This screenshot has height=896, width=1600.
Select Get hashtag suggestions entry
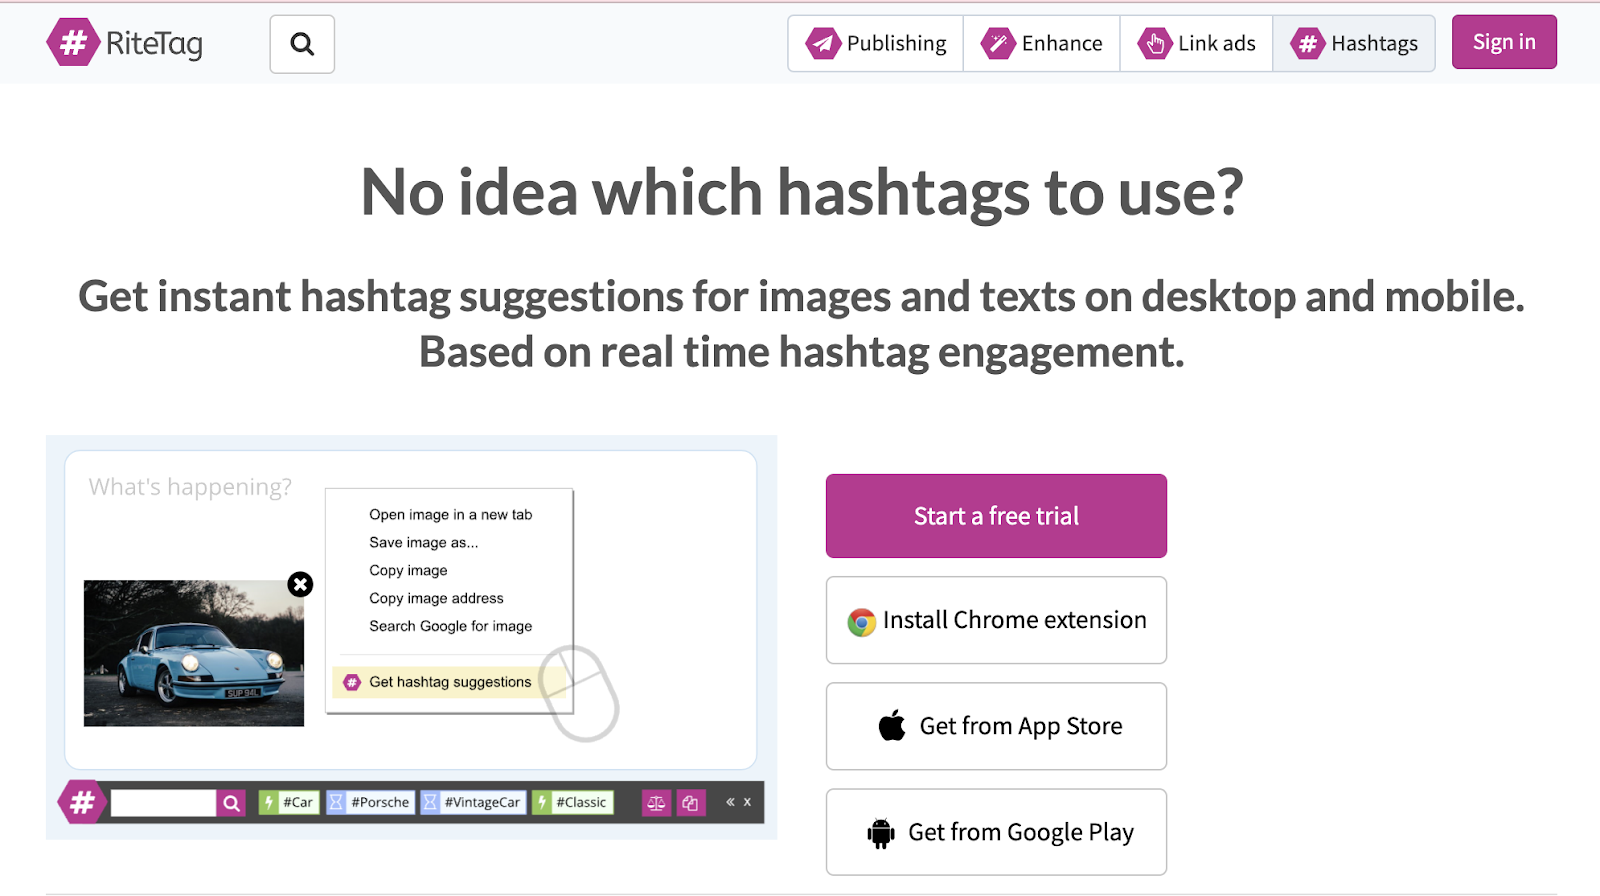tap(450, 682)
